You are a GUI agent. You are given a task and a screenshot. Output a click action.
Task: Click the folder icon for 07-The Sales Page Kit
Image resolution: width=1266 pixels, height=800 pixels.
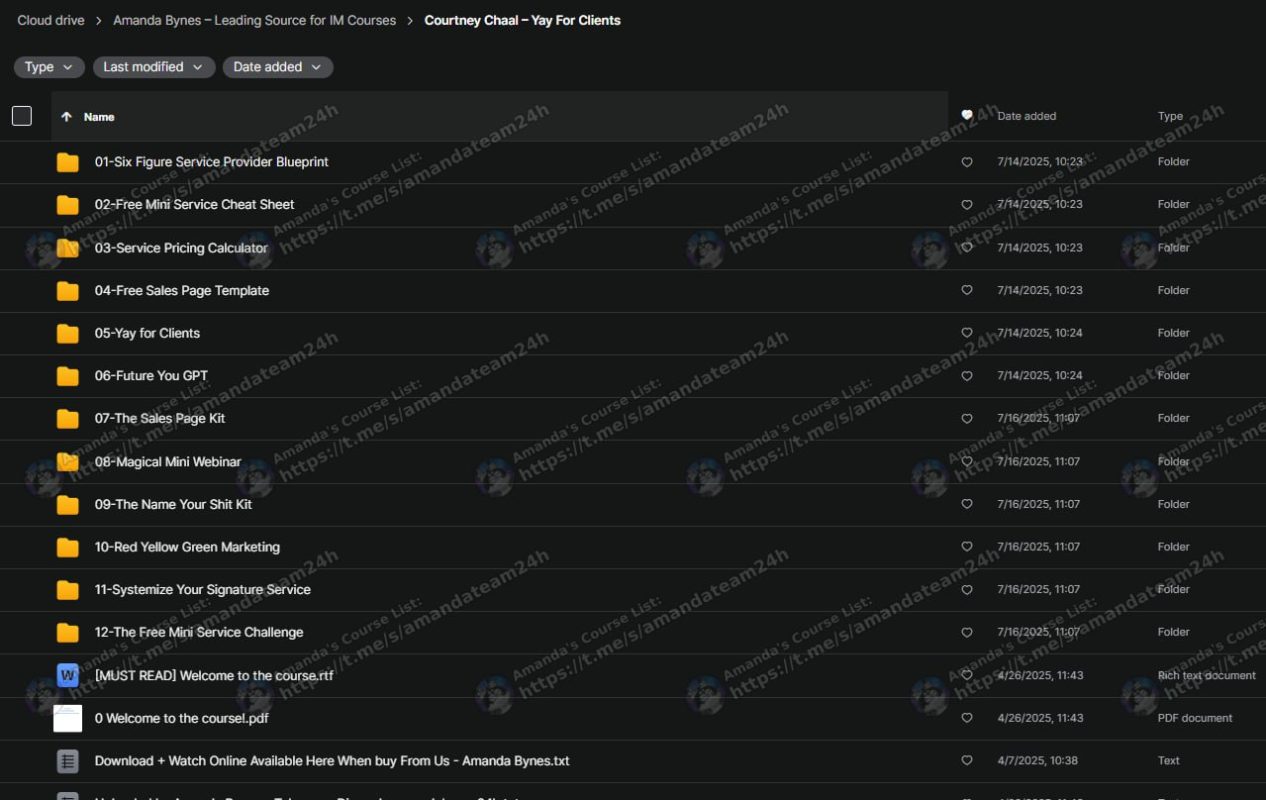[68, 419]
